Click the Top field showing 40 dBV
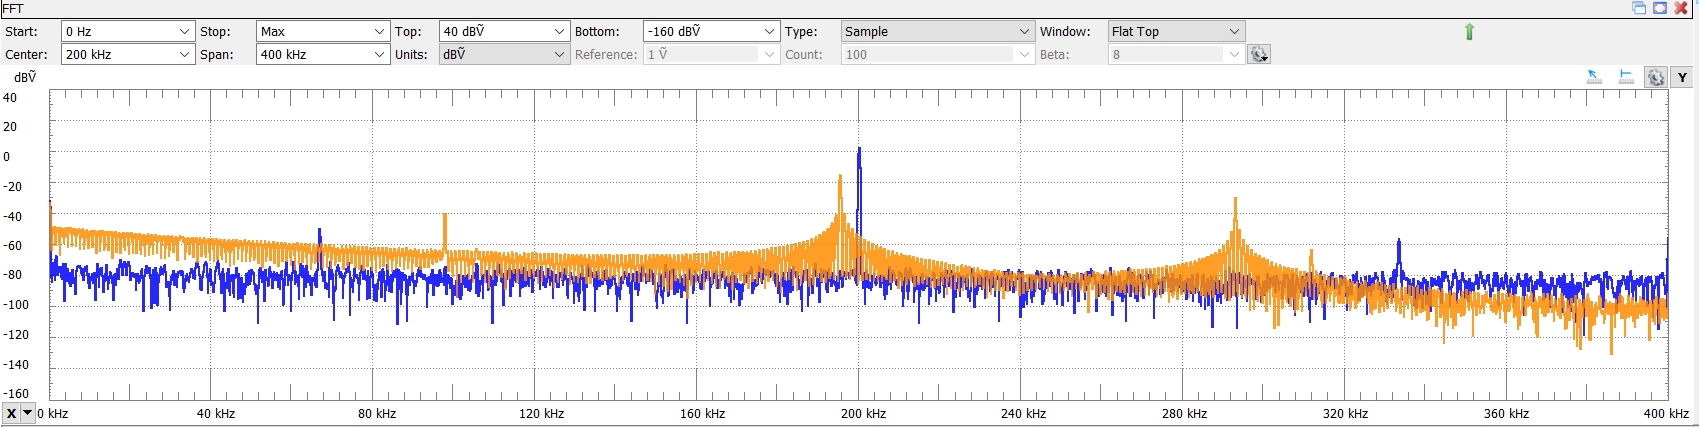The image size is (1699, 427). coord(495,32)
